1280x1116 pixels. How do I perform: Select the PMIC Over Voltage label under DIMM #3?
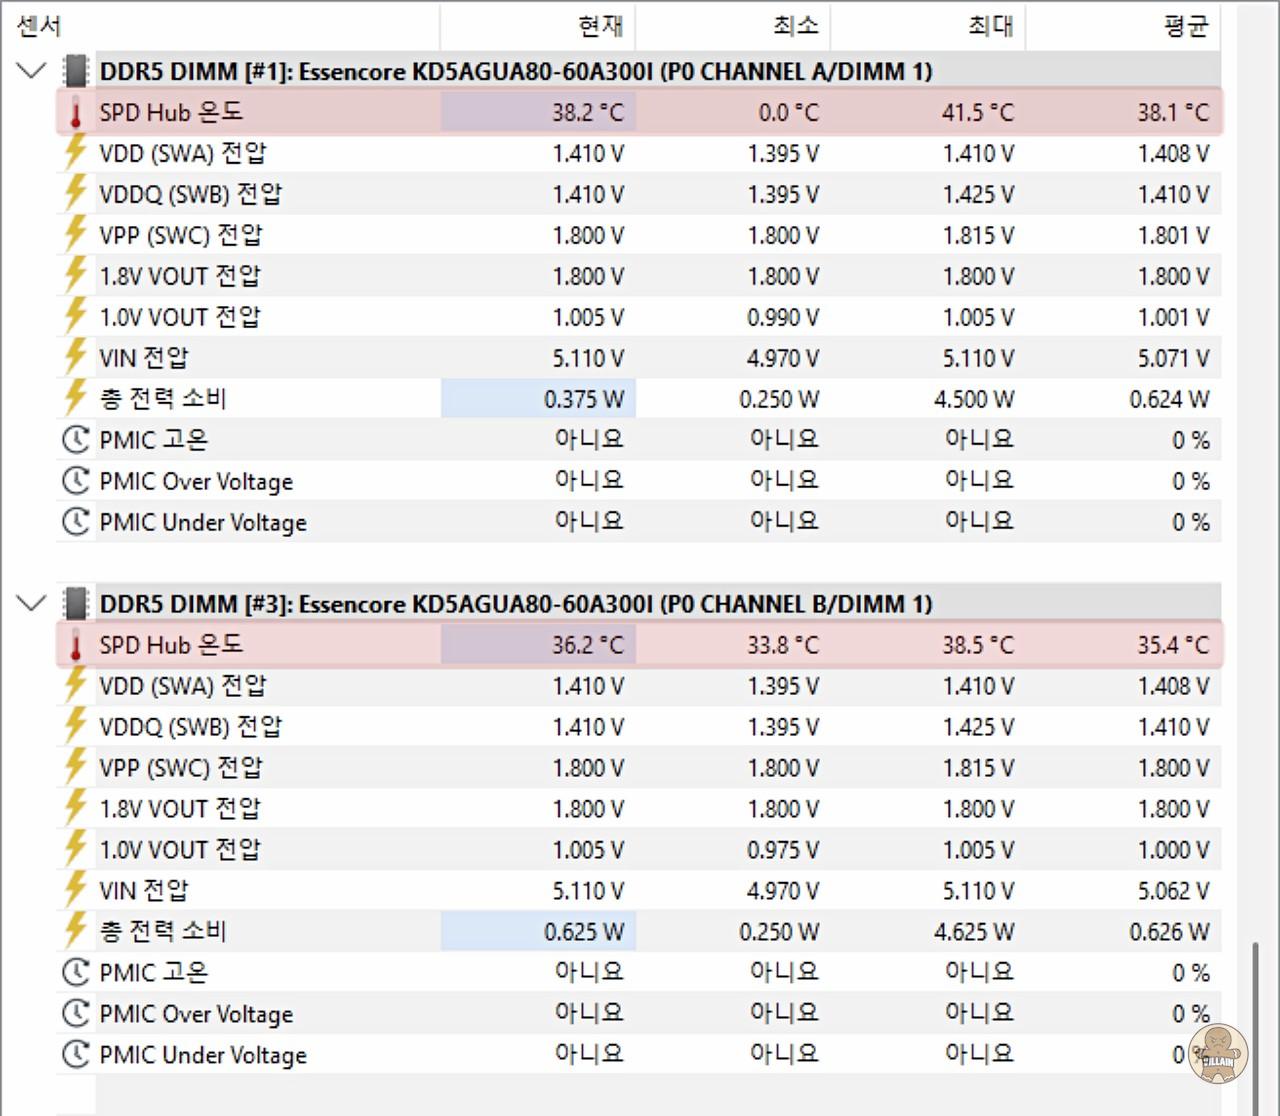click(x=196, y=1014)
